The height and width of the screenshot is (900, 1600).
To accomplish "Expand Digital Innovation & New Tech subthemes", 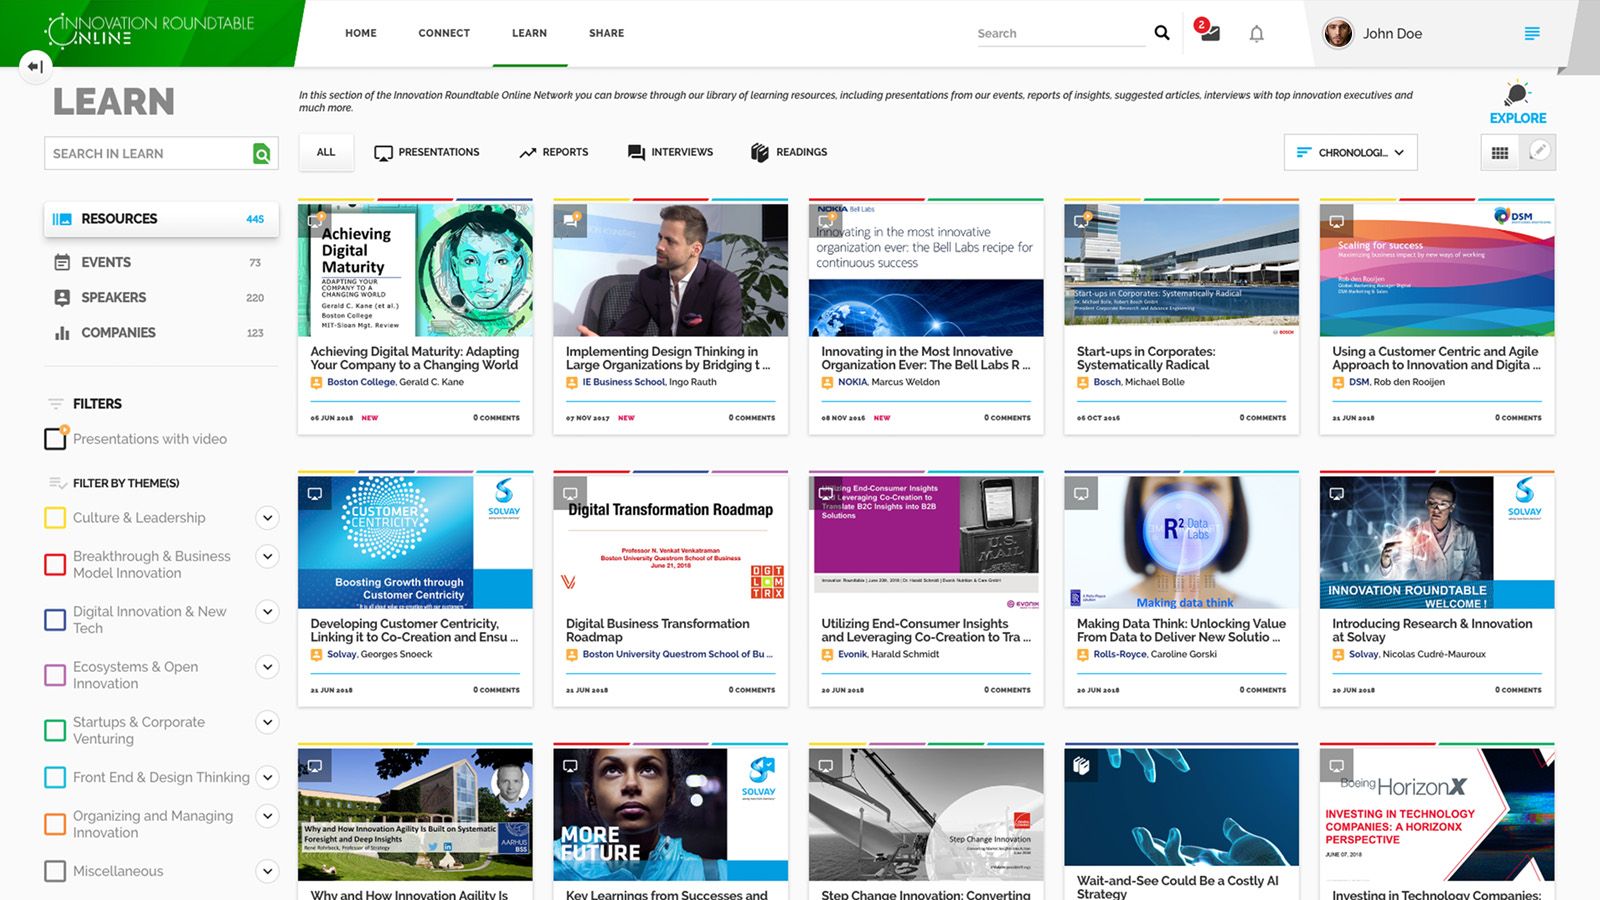I will click(x=267, y=611).
